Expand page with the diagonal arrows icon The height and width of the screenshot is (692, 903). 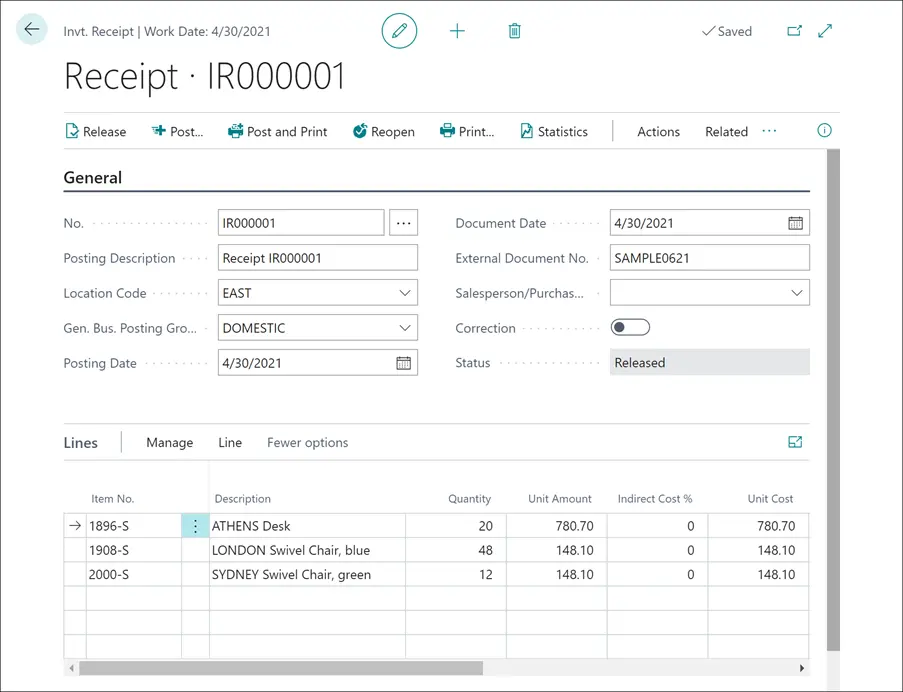[x=825, y=31]
